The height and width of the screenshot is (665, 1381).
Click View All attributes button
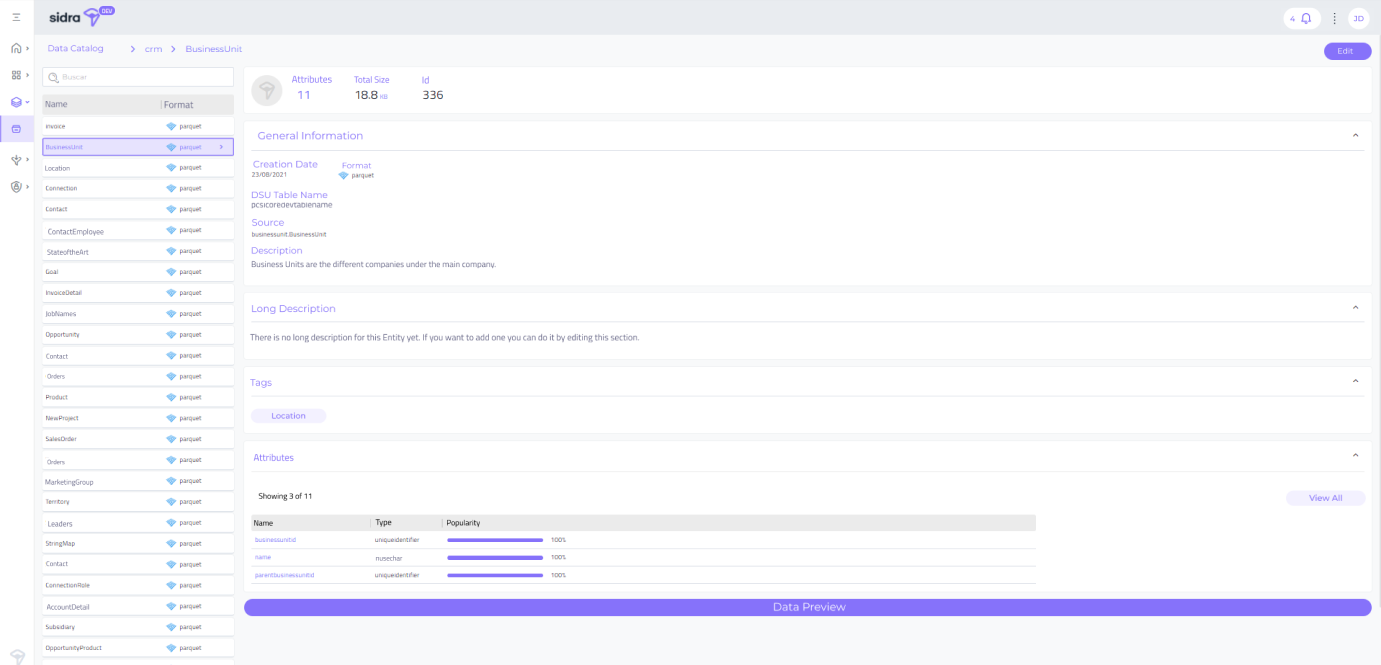point(1325,498)
